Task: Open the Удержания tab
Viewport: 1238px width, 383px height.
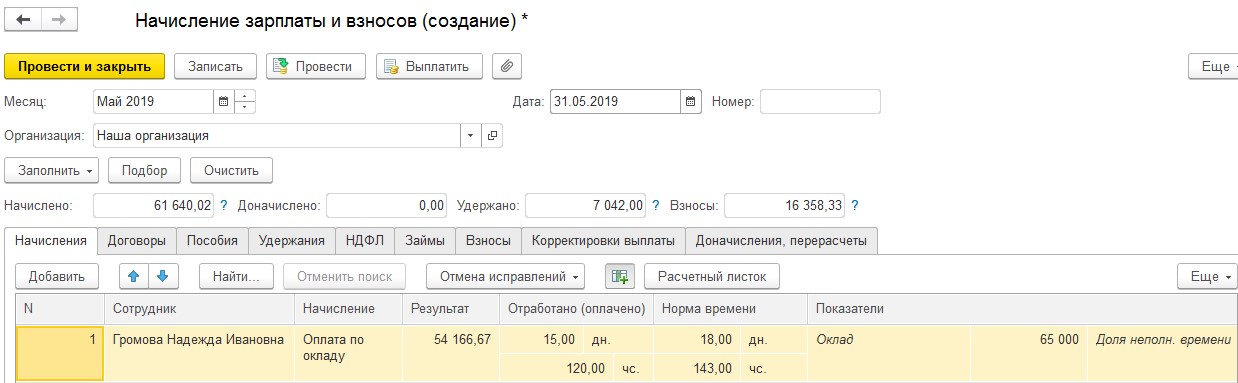Action: 292,240
